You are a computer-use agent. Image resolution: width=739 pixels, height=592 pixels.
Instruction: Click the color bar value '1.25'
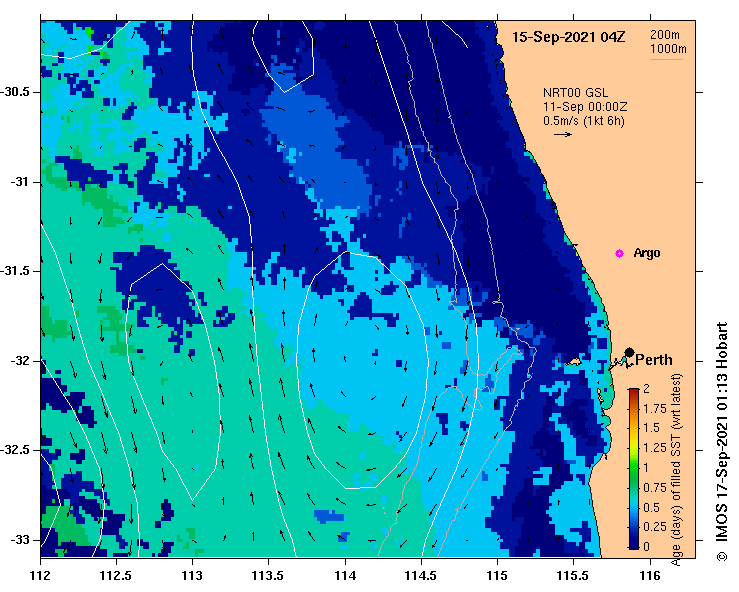(655, 448)
